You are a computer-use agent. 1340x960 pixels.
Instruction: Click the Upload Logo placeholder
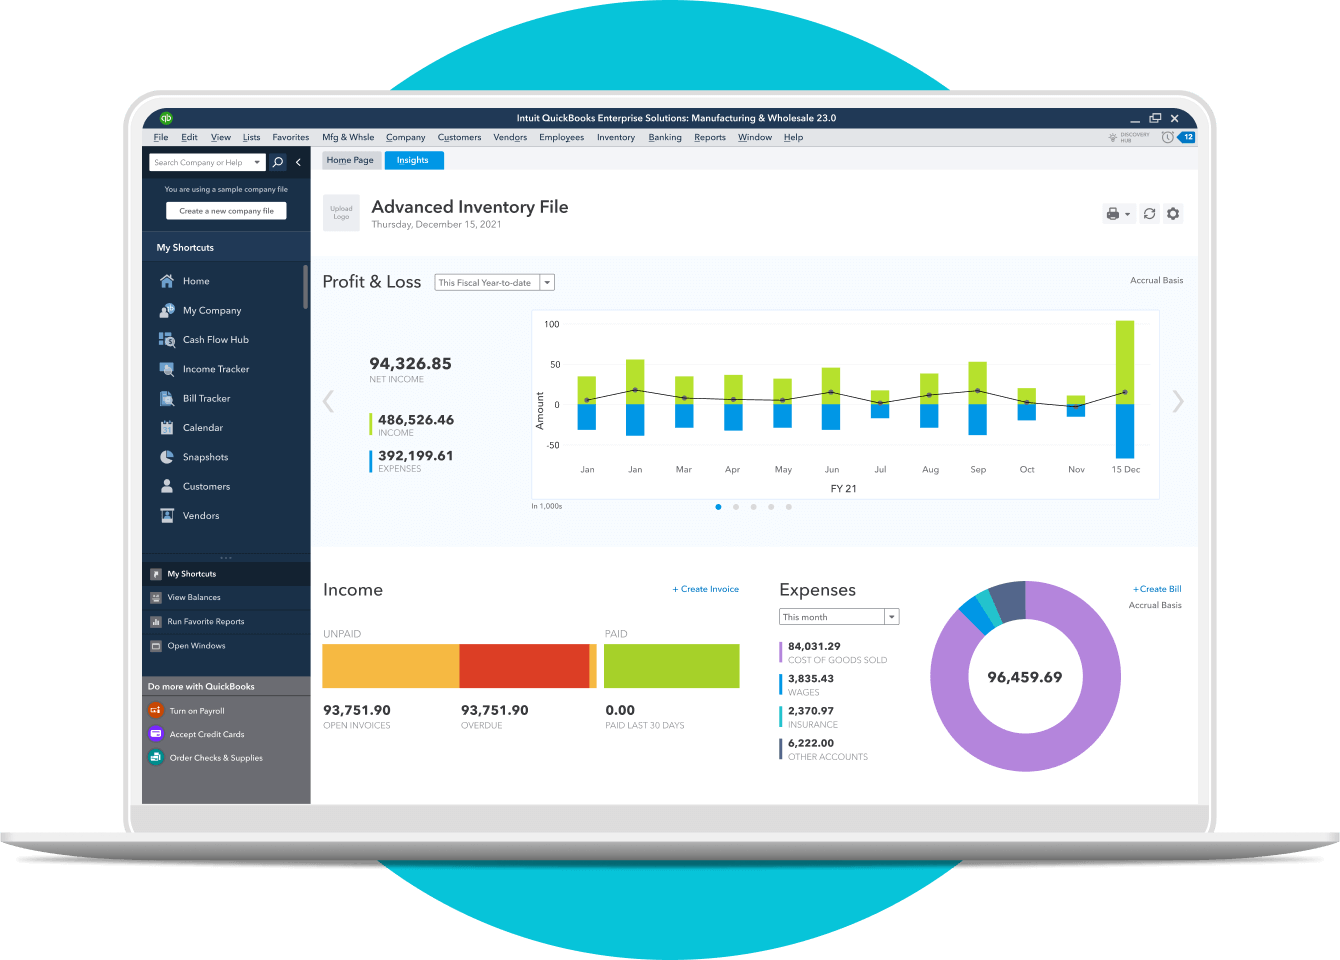(341, 213)
